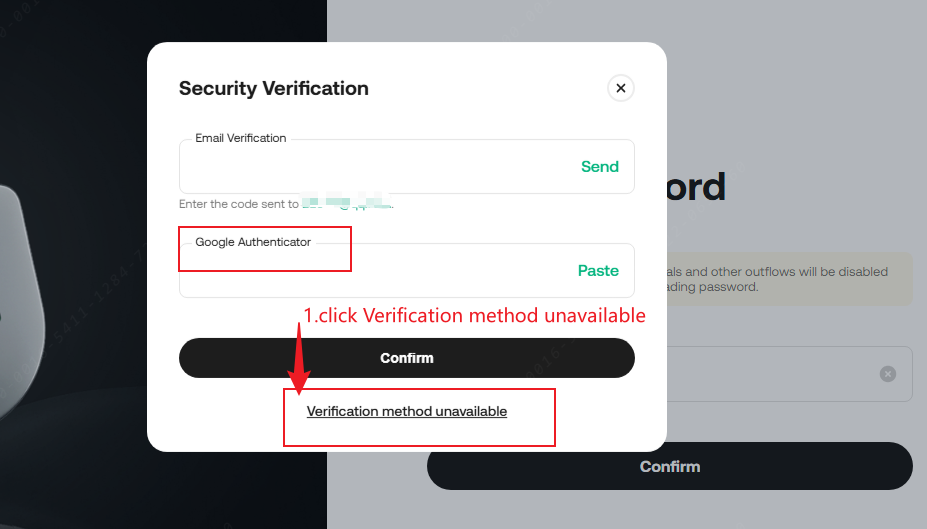Click the red instruction annotation text

pos(474,316)
